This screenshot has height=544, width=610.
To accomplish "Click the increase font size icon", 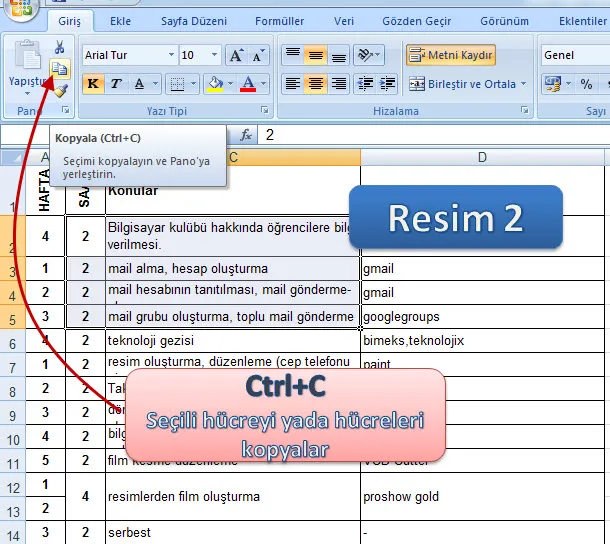I will pyautogui.click(x=236, y=56).
